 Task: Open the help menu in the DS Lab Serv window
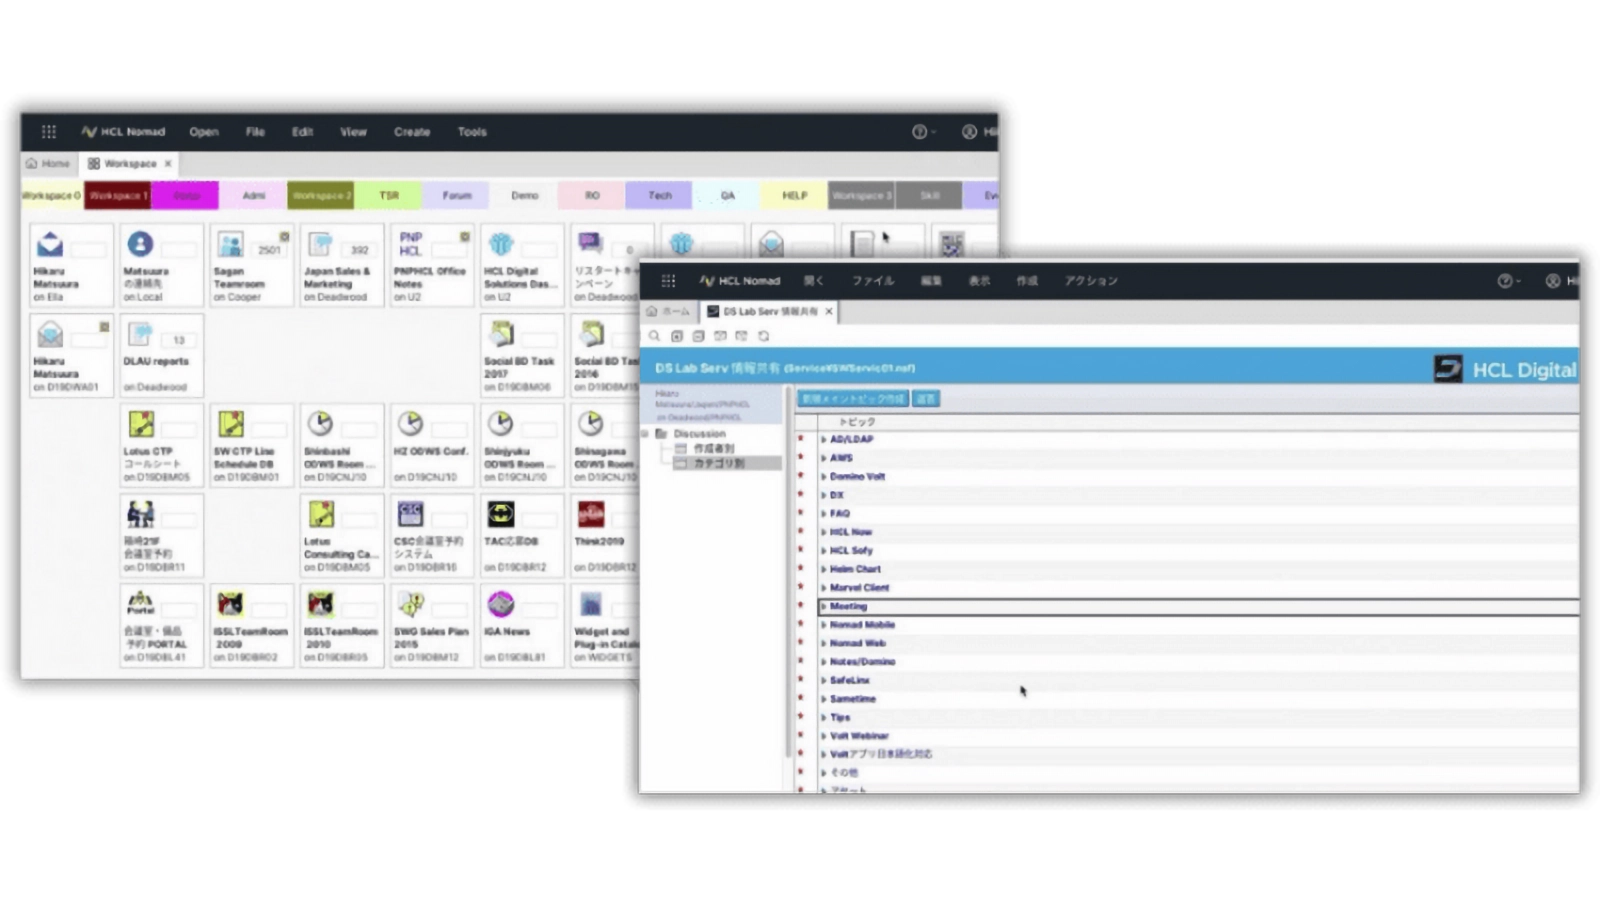click(1509, 281)
